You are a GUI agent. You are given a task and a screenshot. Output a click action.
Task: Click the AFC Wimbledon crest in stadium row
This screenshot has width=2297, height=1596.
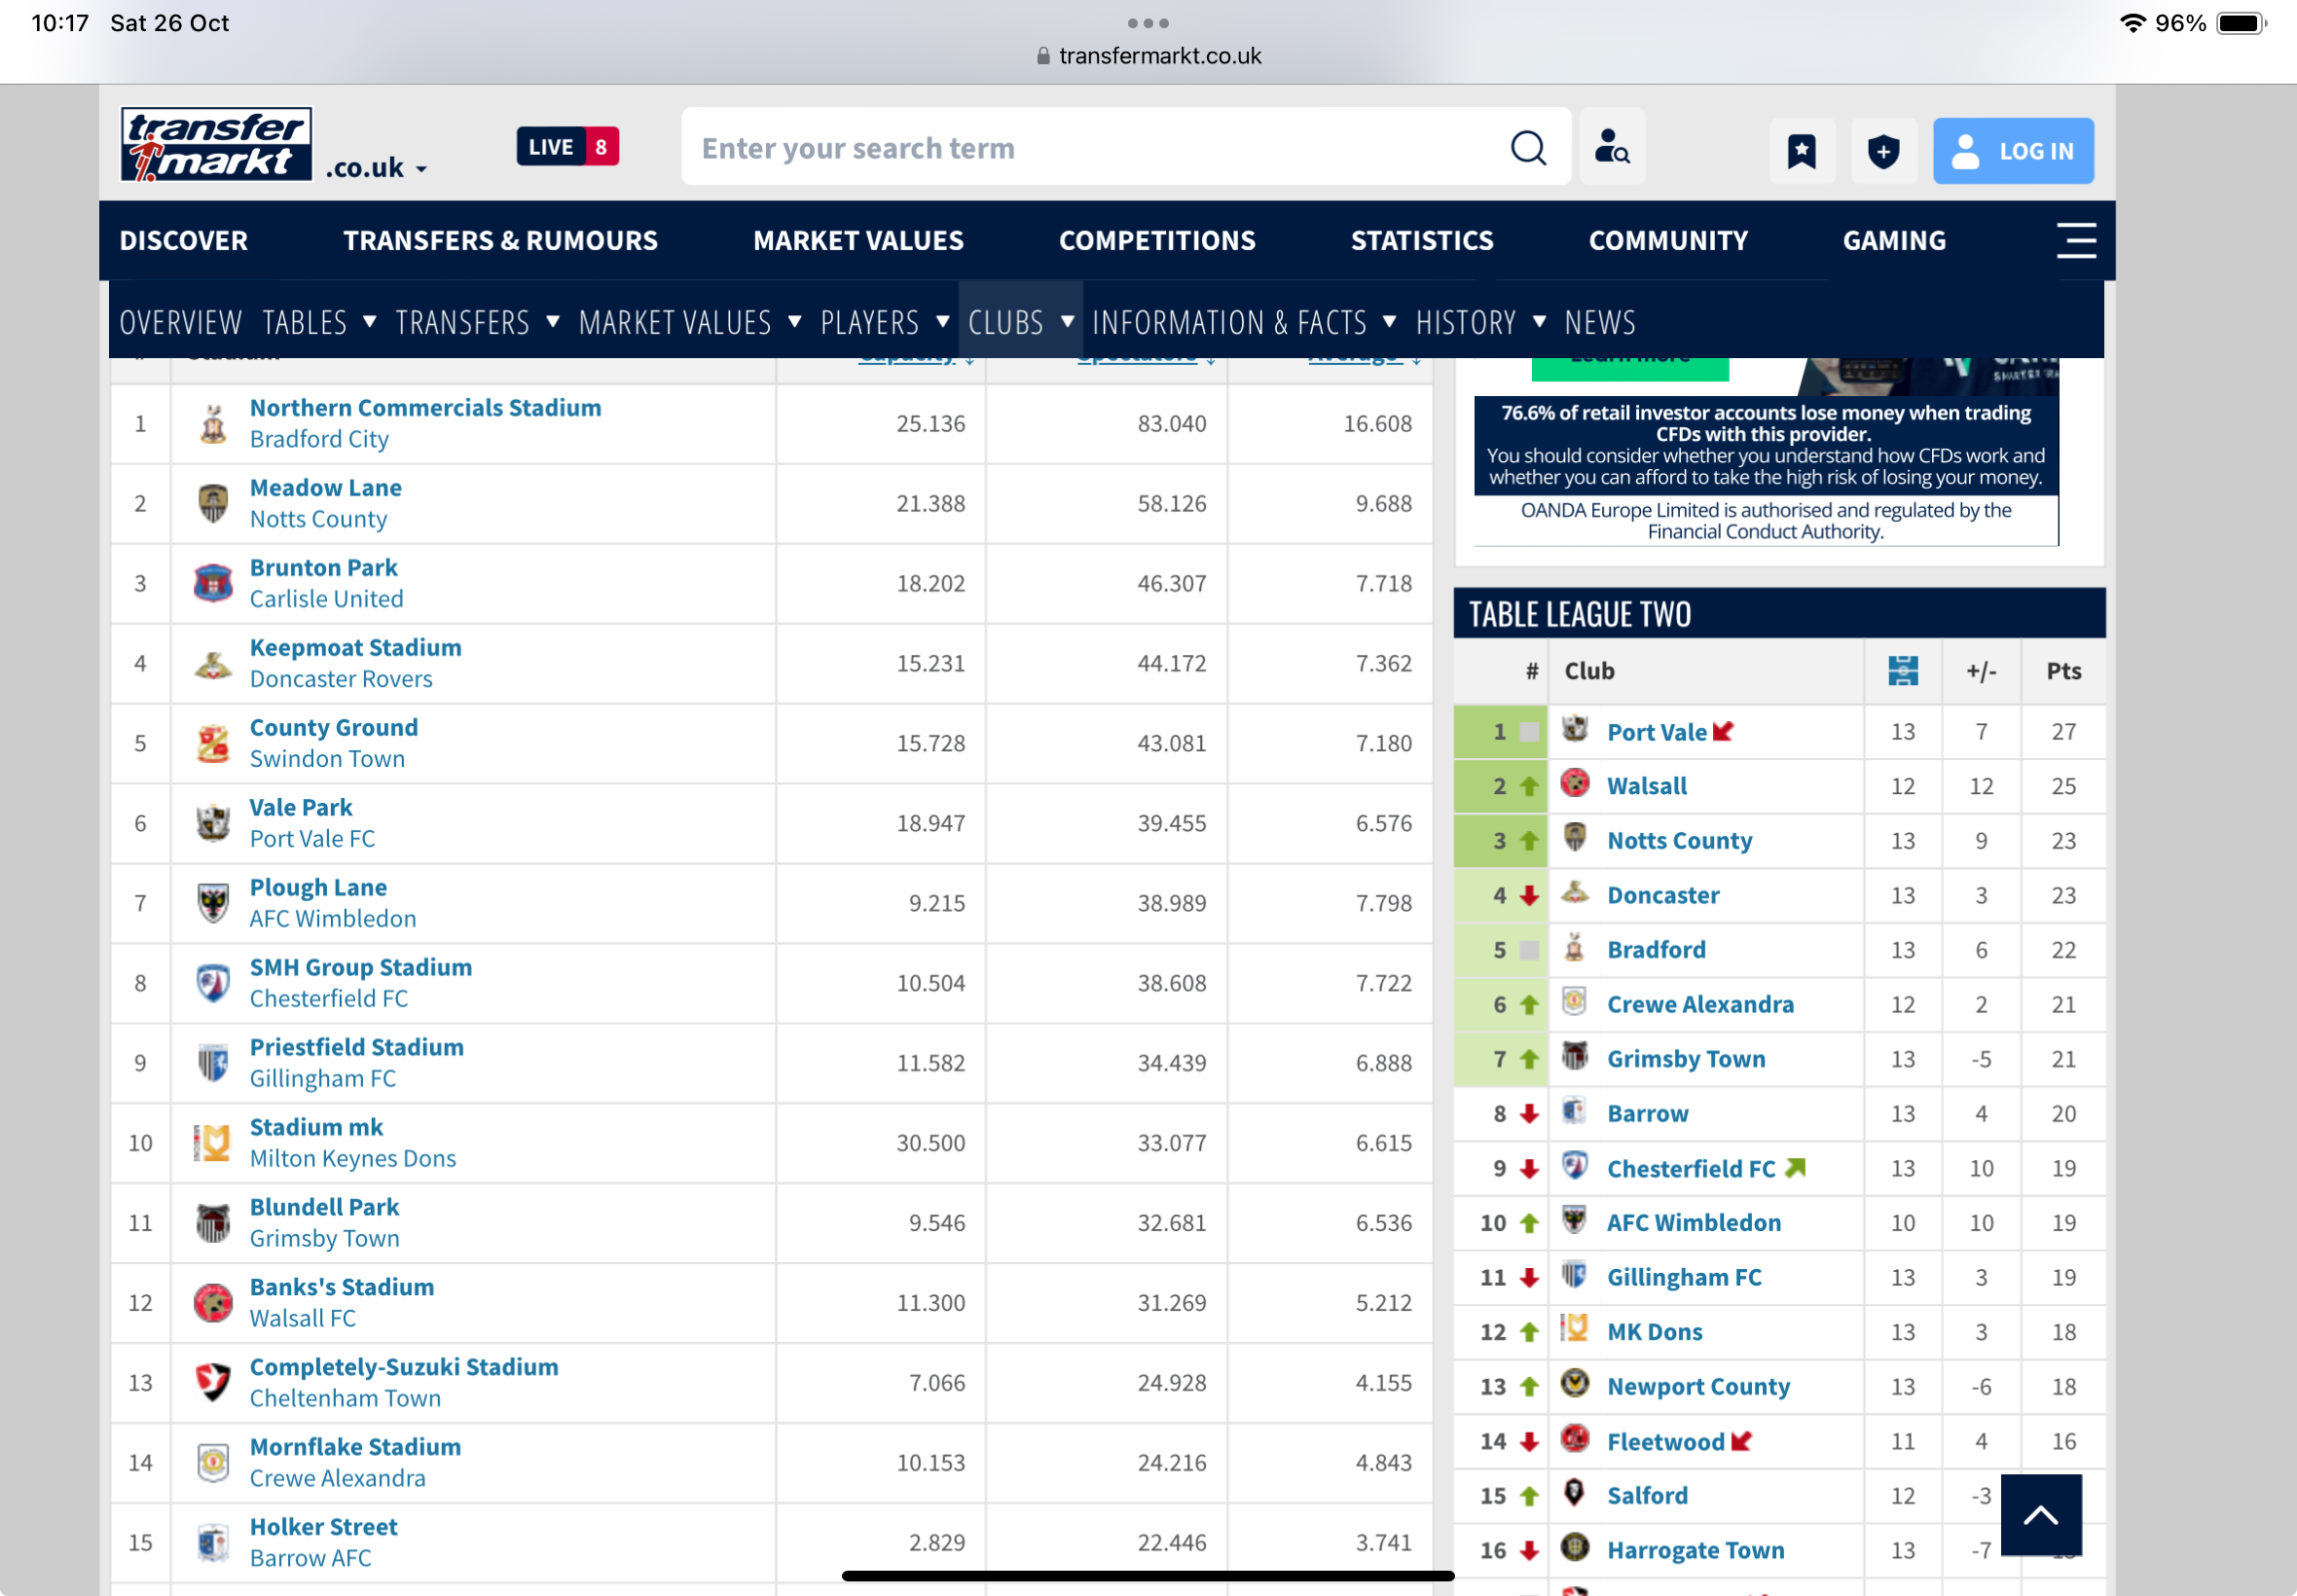click(x=213, y=904)
